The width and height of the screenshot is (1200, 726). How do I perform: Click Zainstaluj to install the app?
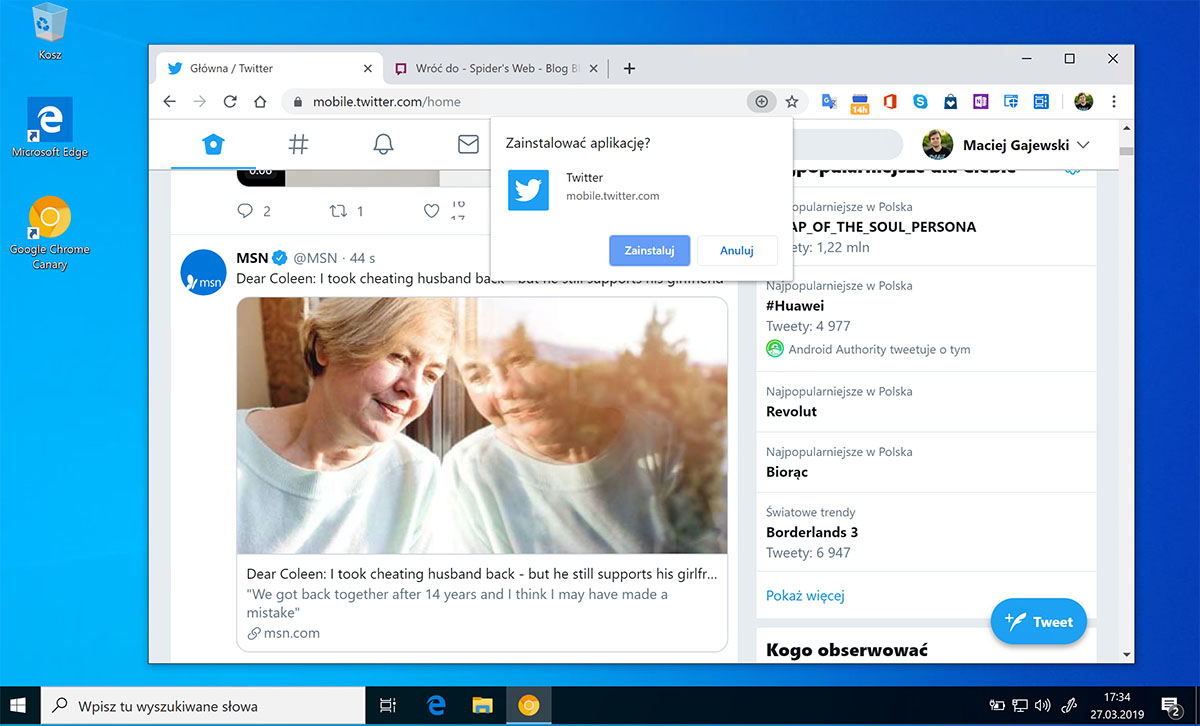tap(649, 250)
